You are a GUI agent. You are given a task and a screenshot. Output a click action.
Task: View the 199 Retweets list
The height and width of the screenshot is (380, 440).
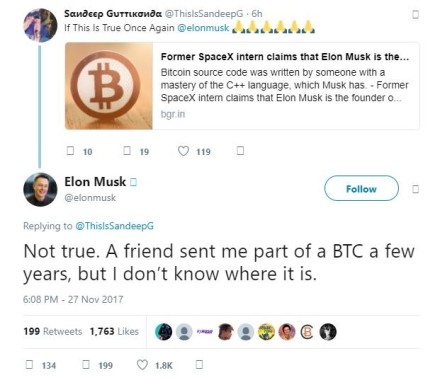(x=53, y=331)
